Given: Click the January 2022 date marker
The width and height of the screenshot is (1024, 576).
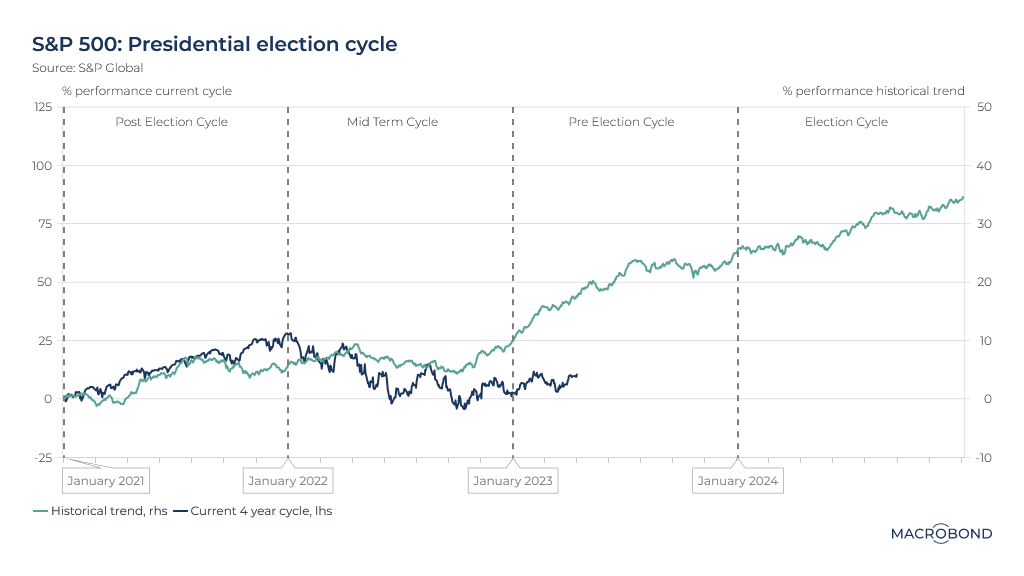Looking at the screenshot, I should point(288,481).
